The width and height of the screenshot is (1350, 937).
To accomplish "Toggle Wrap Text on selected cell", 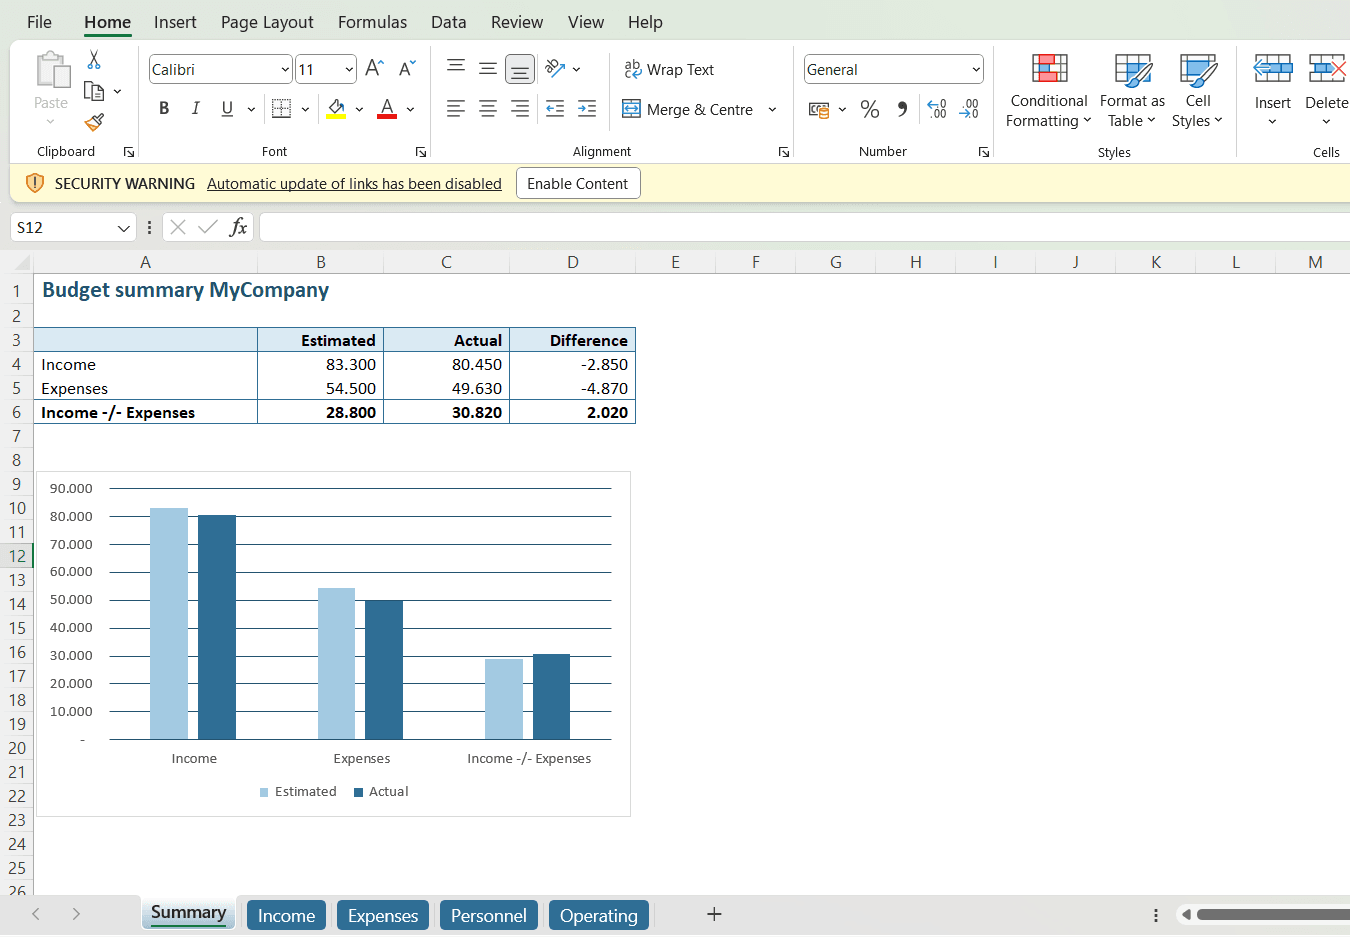I will click(x=669, y=69).
